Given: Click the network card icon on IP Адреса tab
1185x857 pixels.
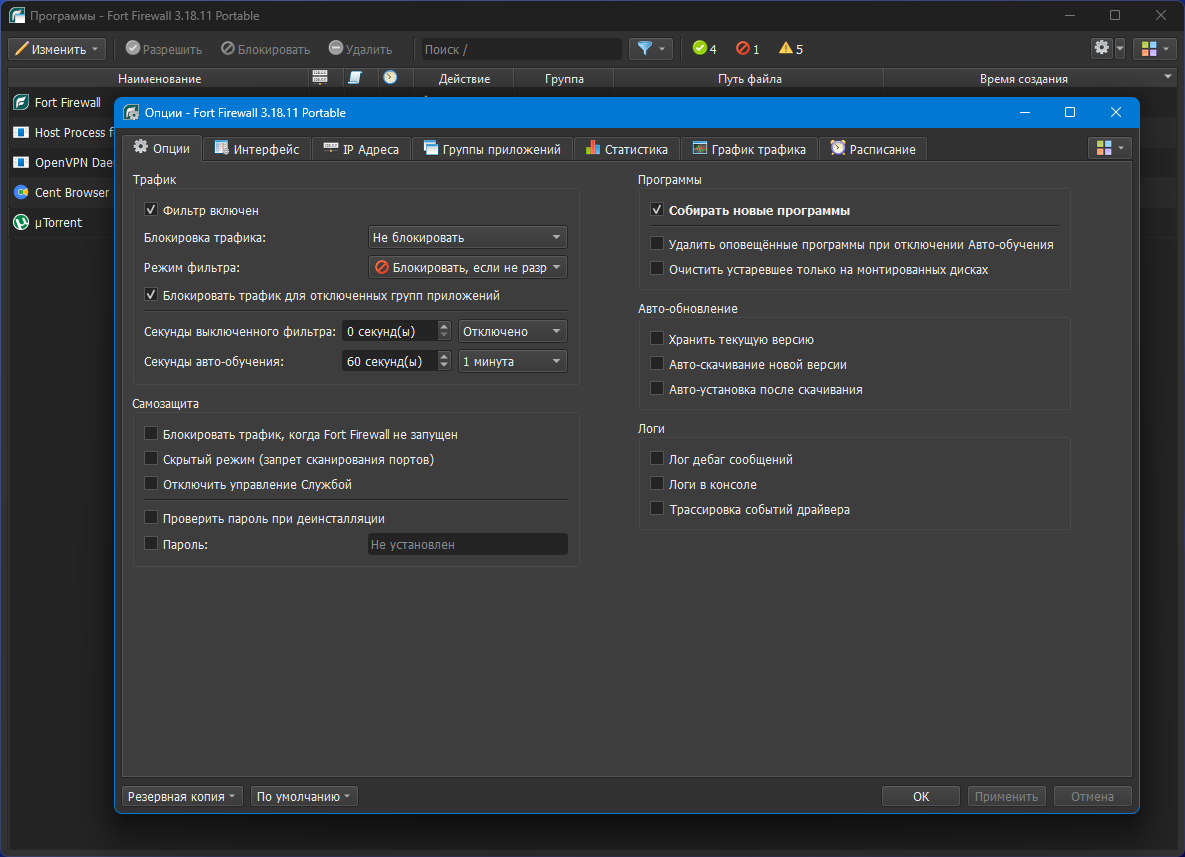Looking at the screenshot, I should [330, 148].
